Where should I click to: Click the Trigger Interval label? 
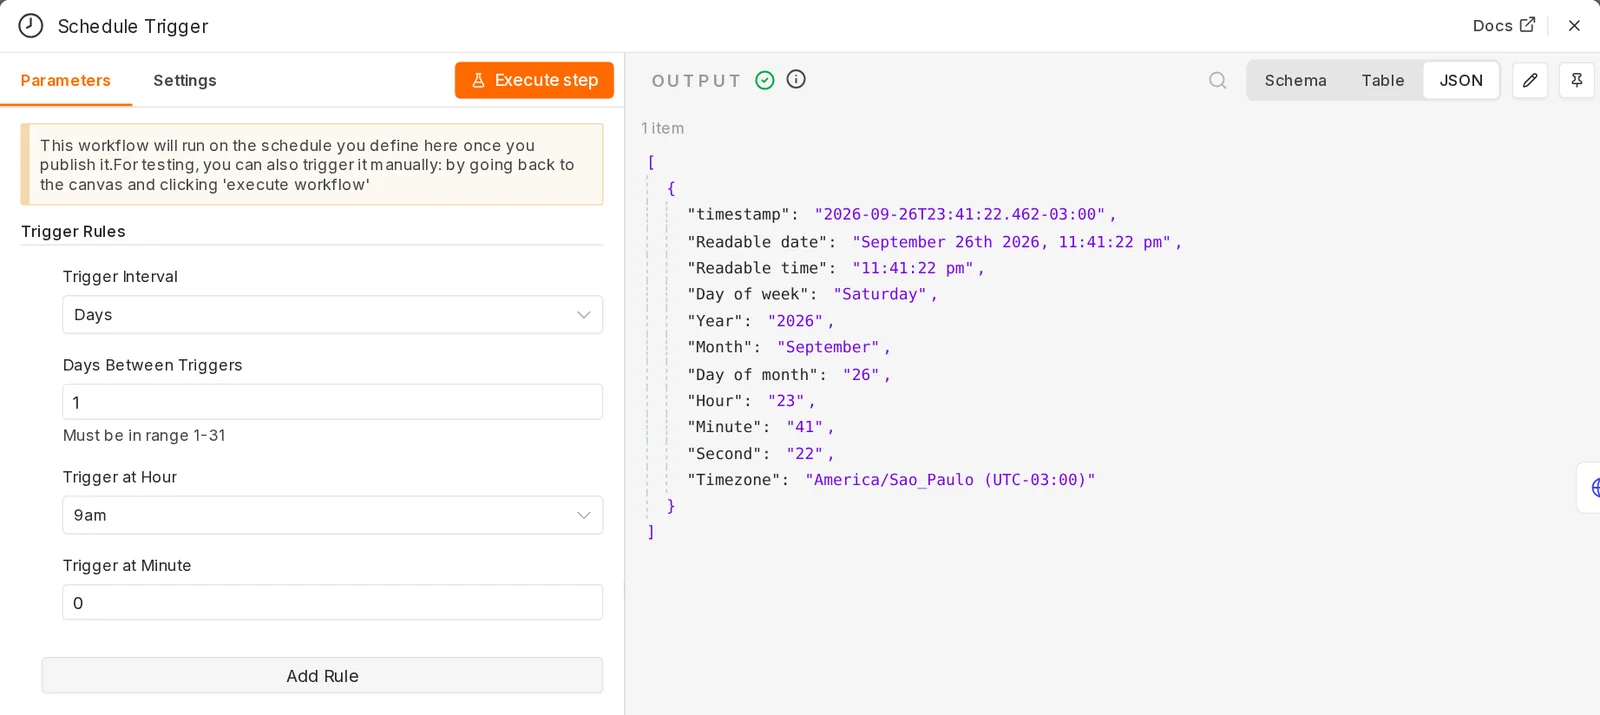(120, 276)
